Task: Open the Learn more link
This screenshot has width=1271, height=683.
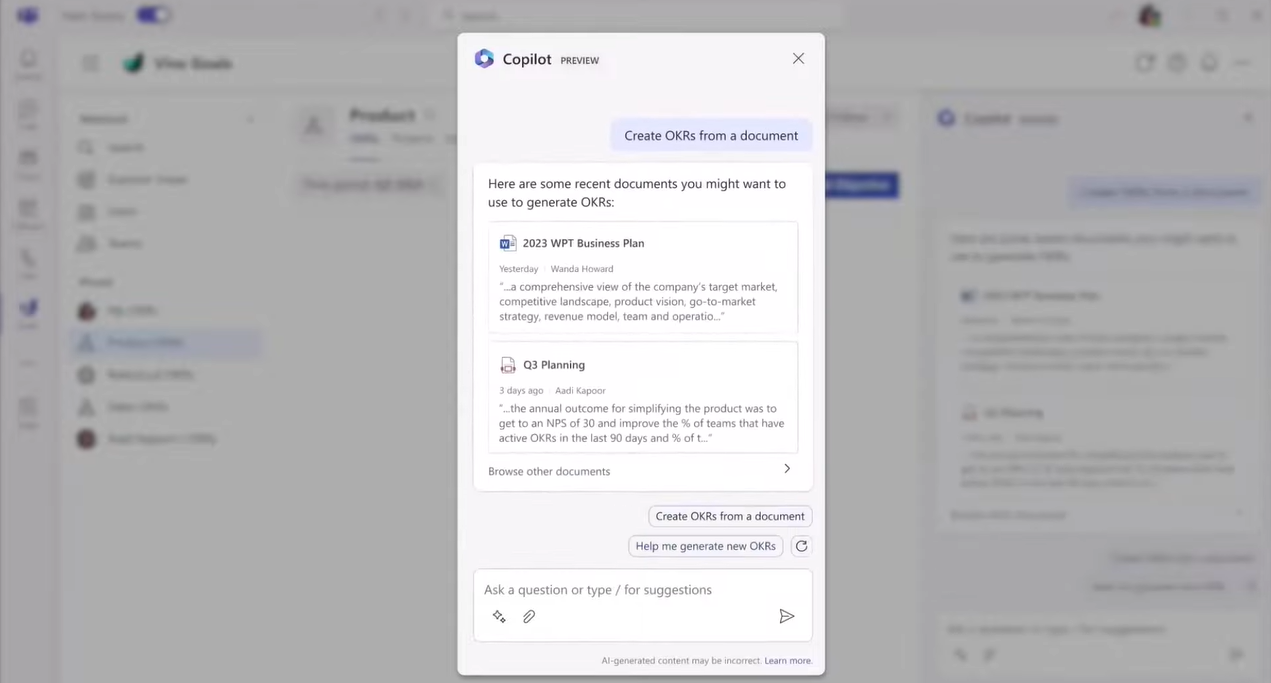Action: click(788, 661)
